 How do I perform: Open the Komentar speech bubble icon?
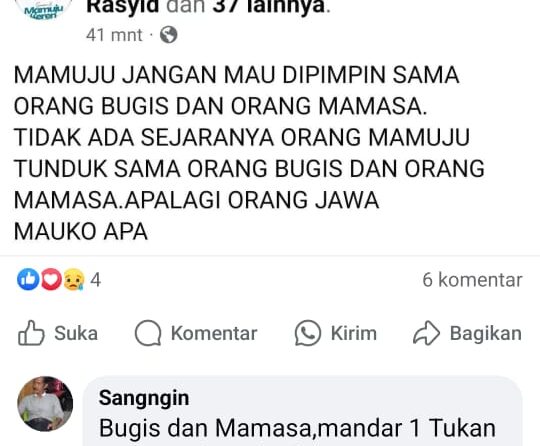pos(148,333)
